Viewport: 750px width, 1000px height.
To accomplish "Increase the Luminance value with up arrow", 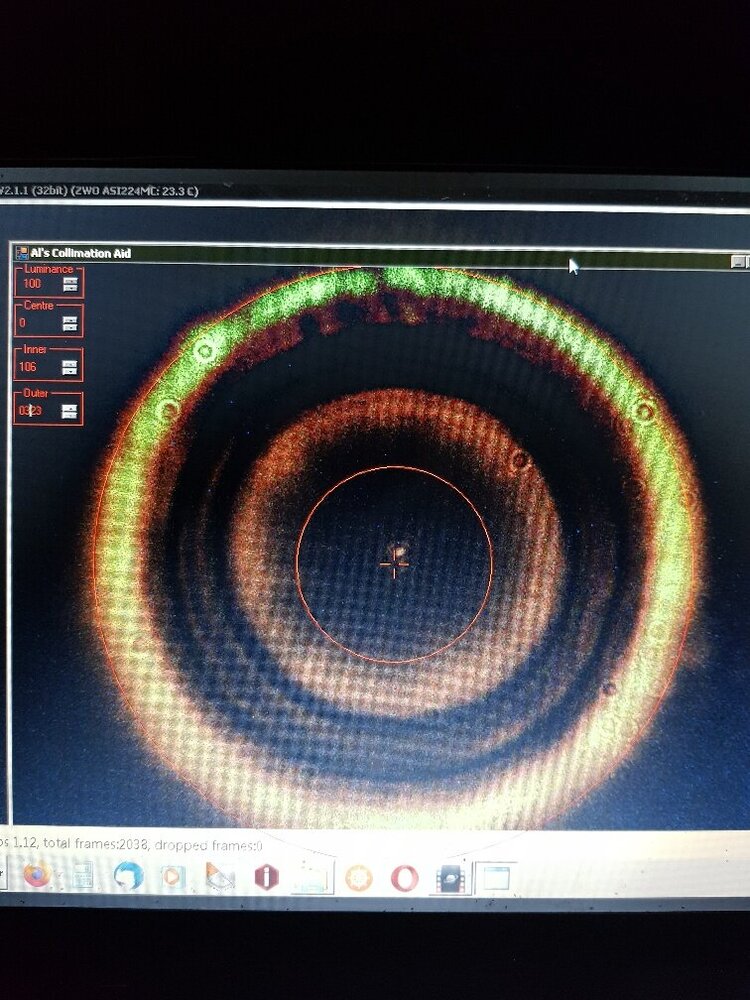I will pyautogui.click(x=70, y=281).
